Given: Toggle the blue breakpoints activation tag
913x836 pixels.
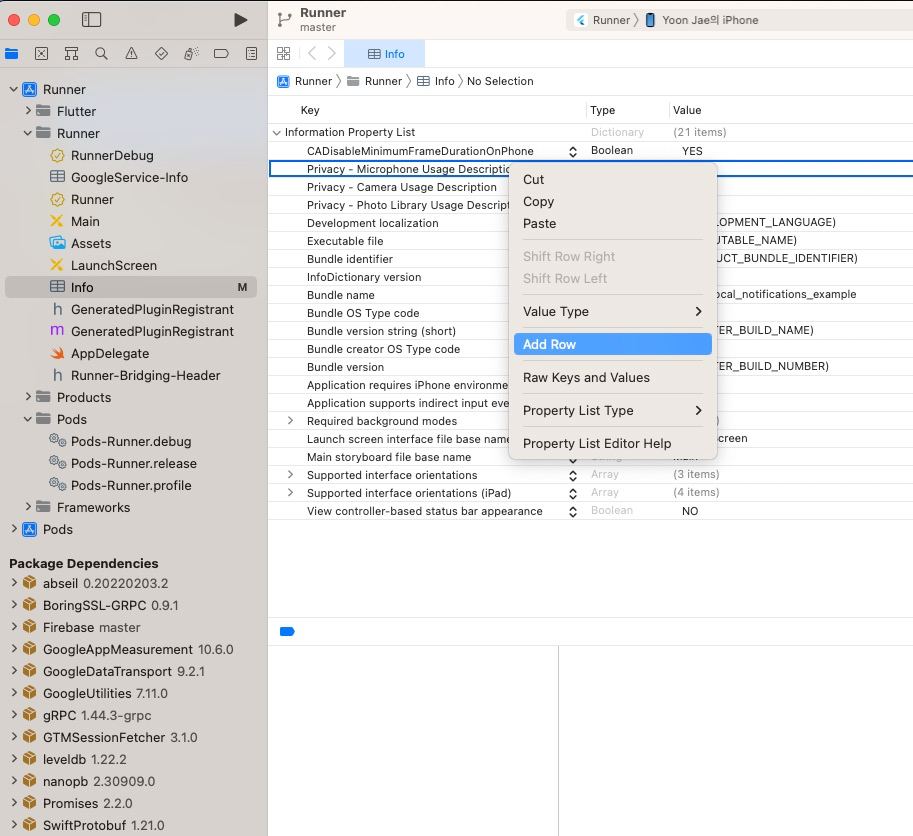Looking at the screenshot, I should point(287,631).
